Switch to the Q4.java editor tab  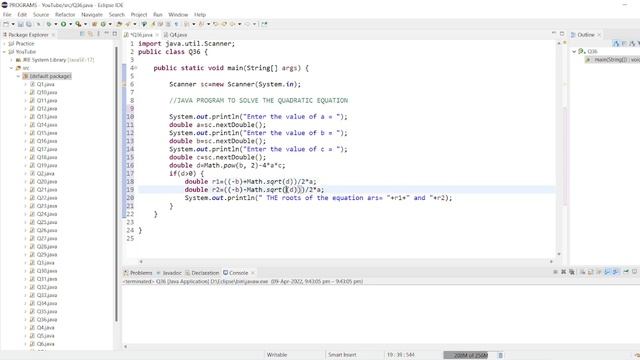[x=176, y=35]
